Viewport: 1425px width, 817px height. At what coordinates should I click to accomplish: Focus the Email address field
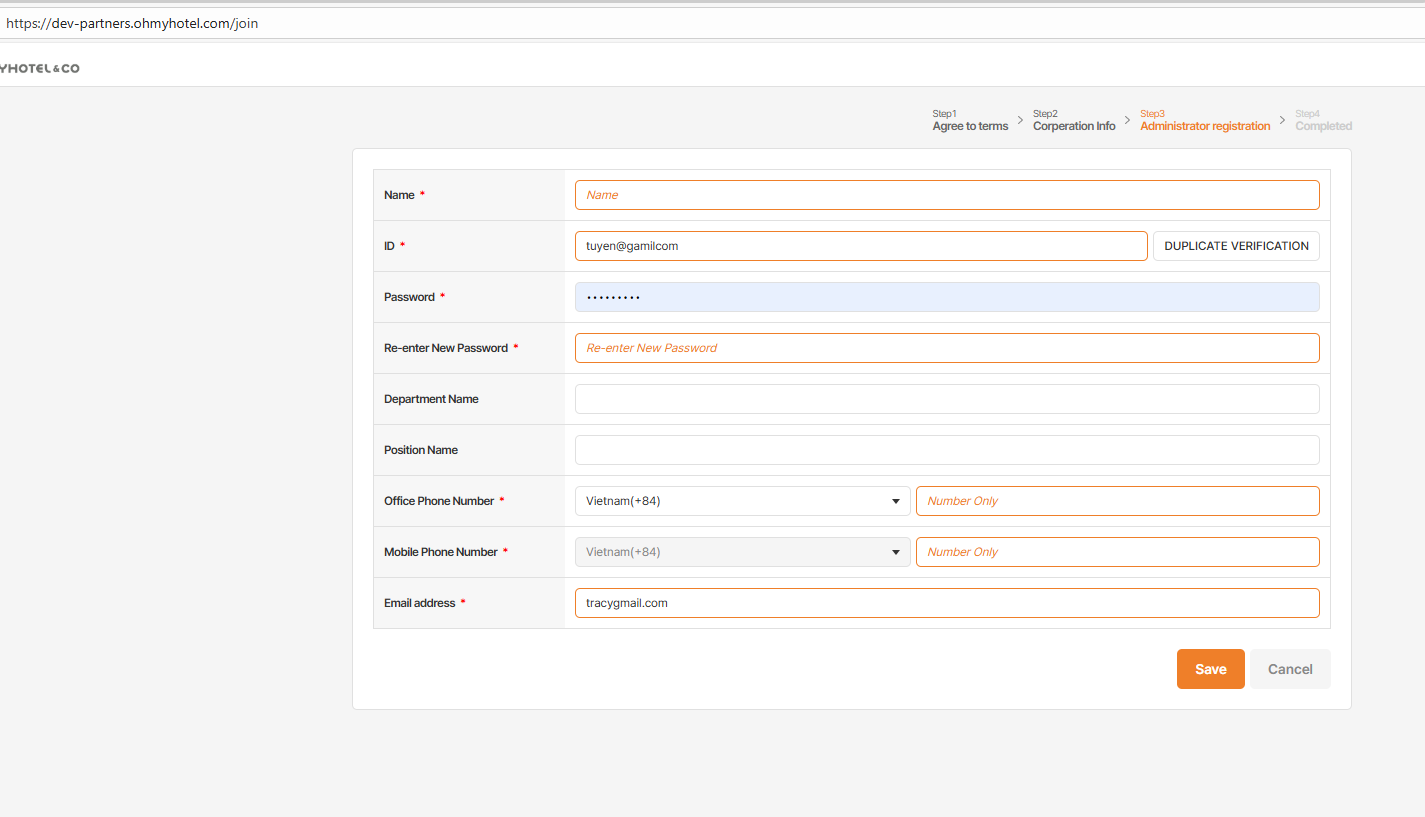coord(946,603)
